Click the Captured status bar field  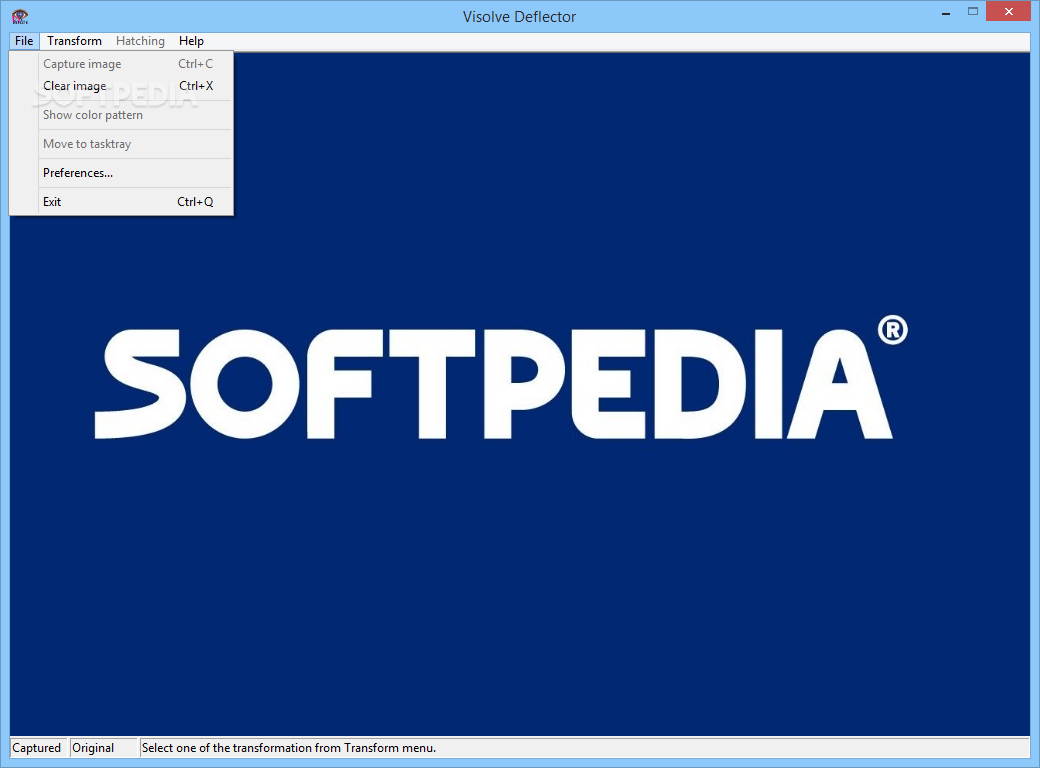click(38, 747)
